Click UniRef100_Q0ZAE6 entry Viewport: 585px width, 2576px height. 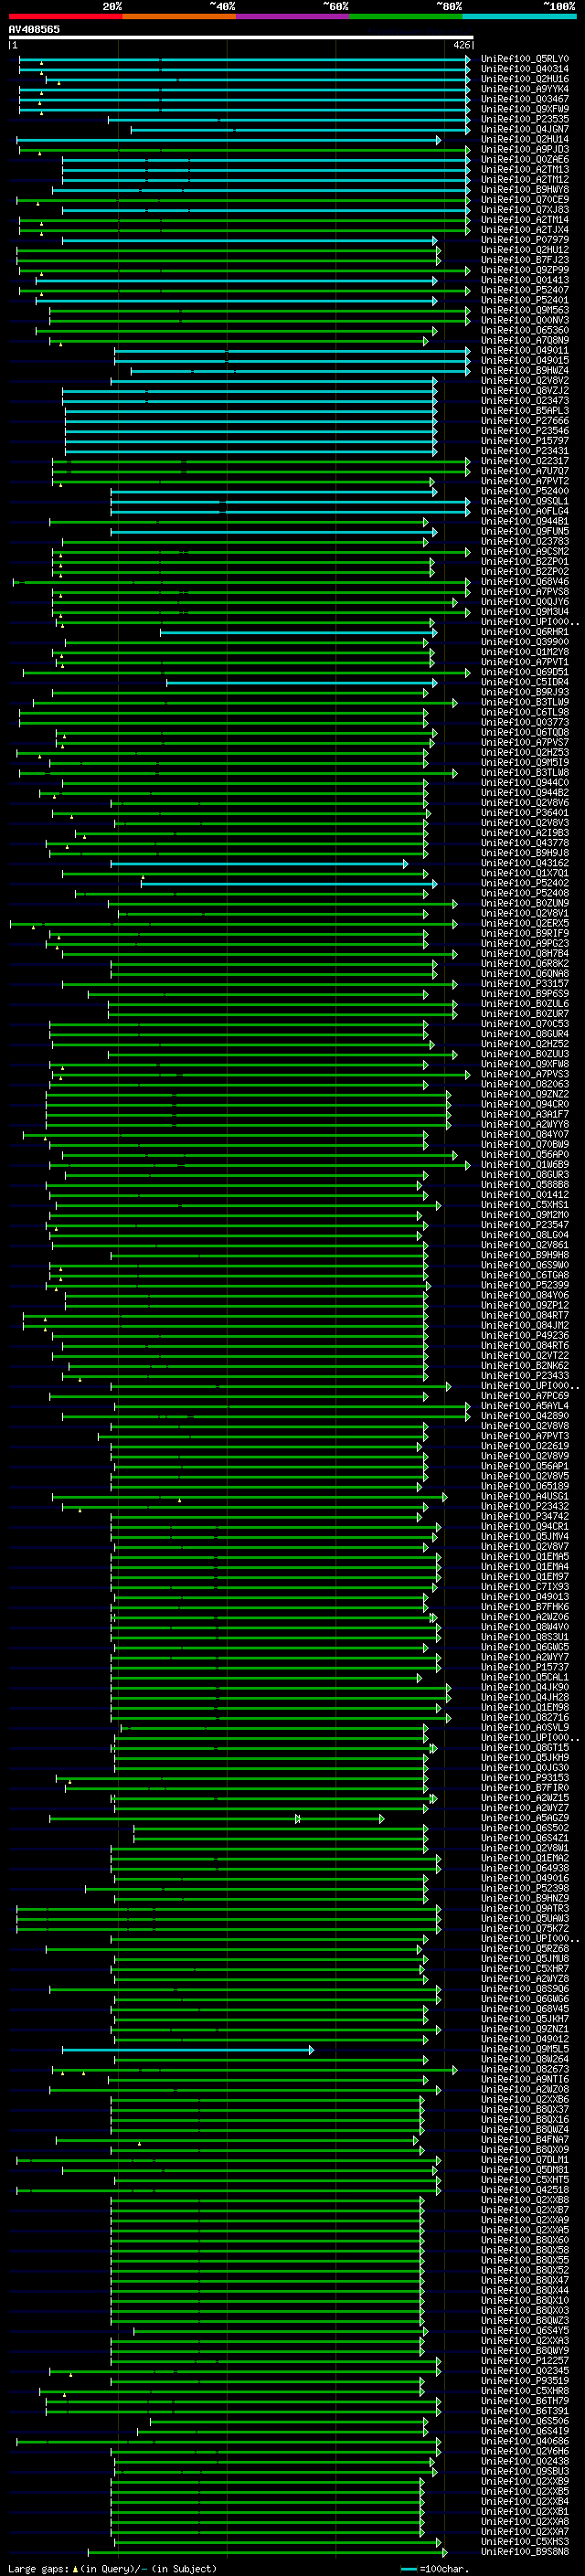tap(524, 160)
